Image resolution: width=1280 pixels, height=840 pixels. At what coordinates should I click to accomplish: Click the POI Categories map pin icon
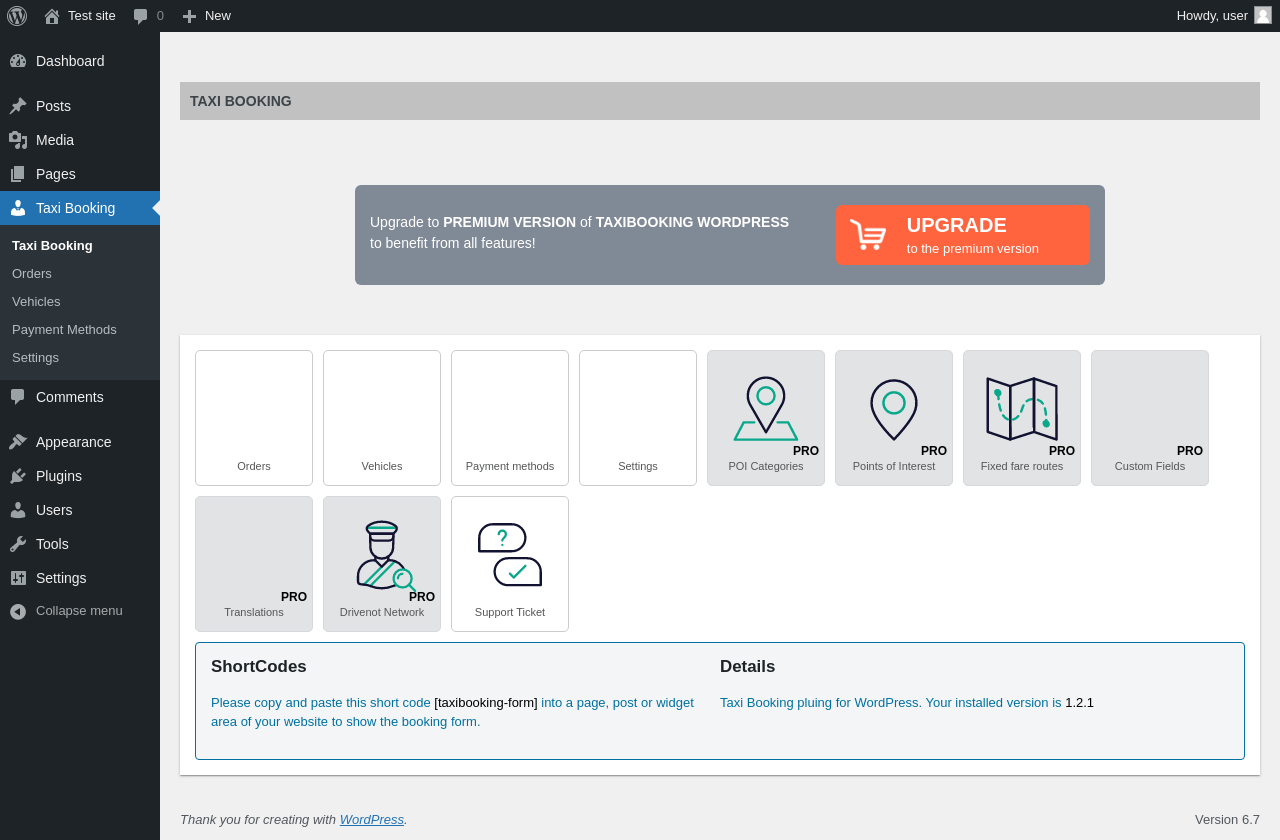(x=766, y=409)
